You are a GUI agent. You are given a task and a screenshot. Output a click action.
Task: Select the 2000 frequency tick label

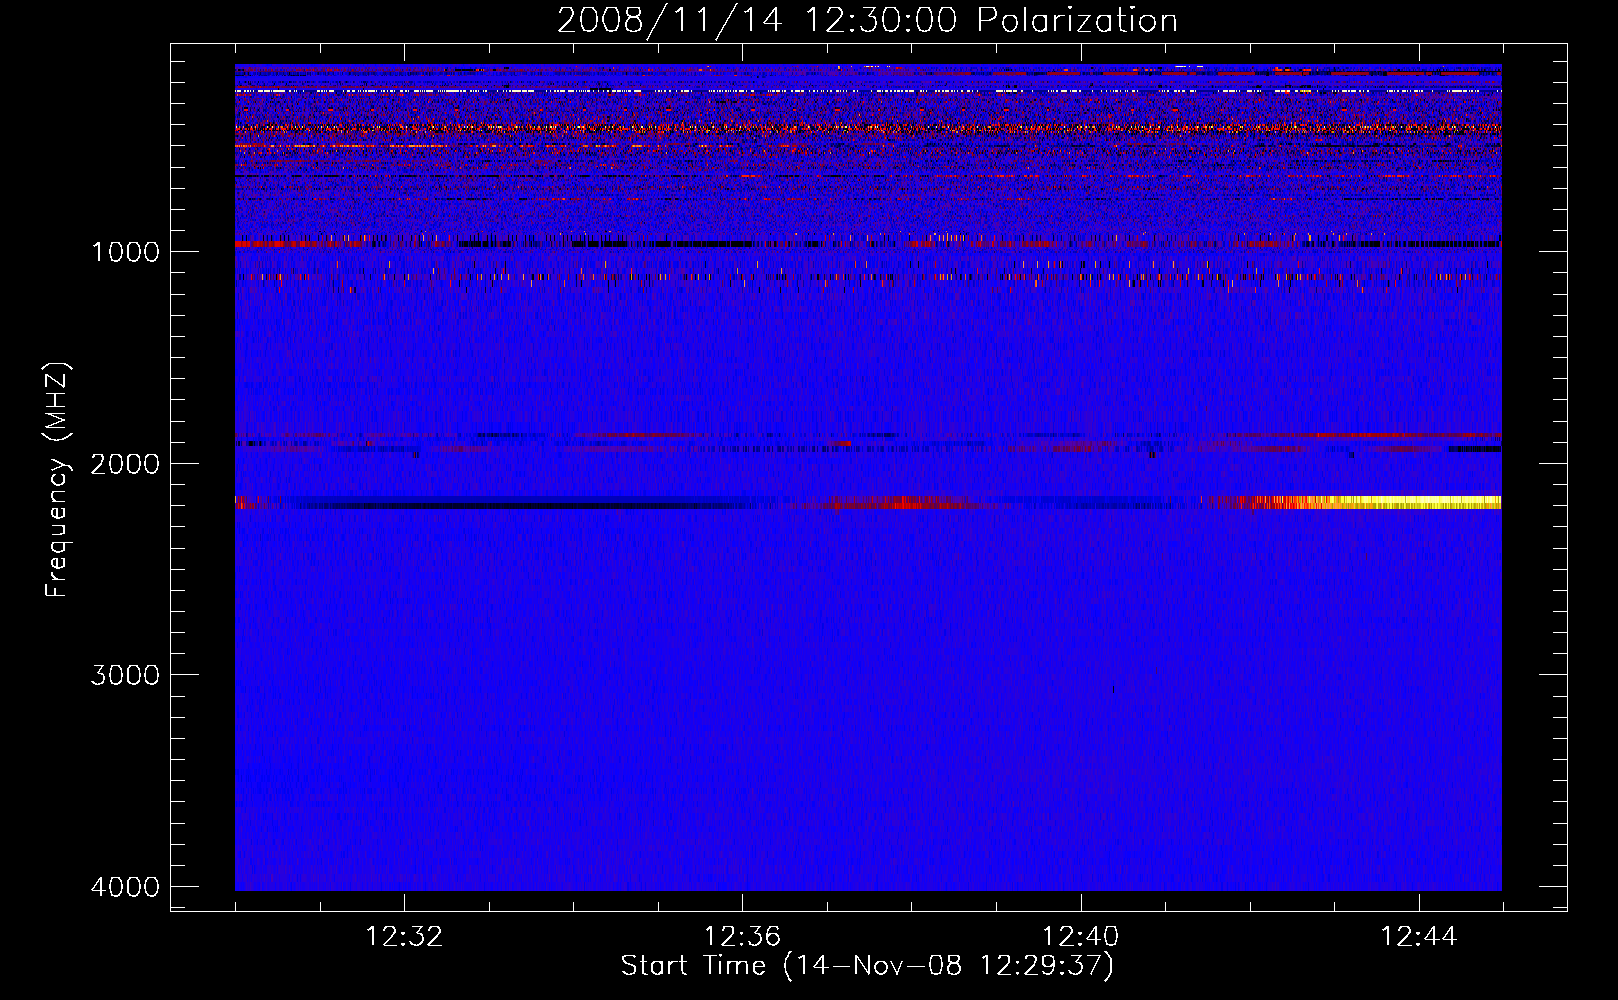125,463
